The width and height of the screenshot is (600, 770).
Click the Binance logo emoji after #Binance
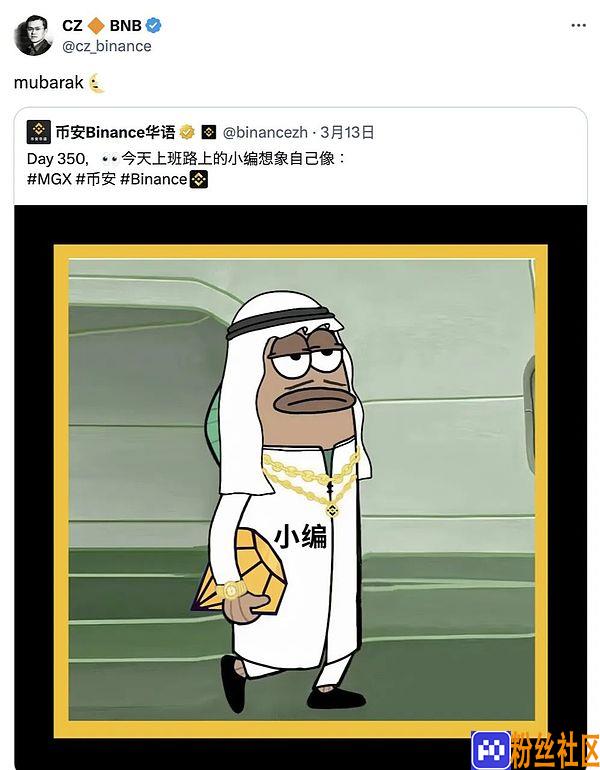coord(199,179)
